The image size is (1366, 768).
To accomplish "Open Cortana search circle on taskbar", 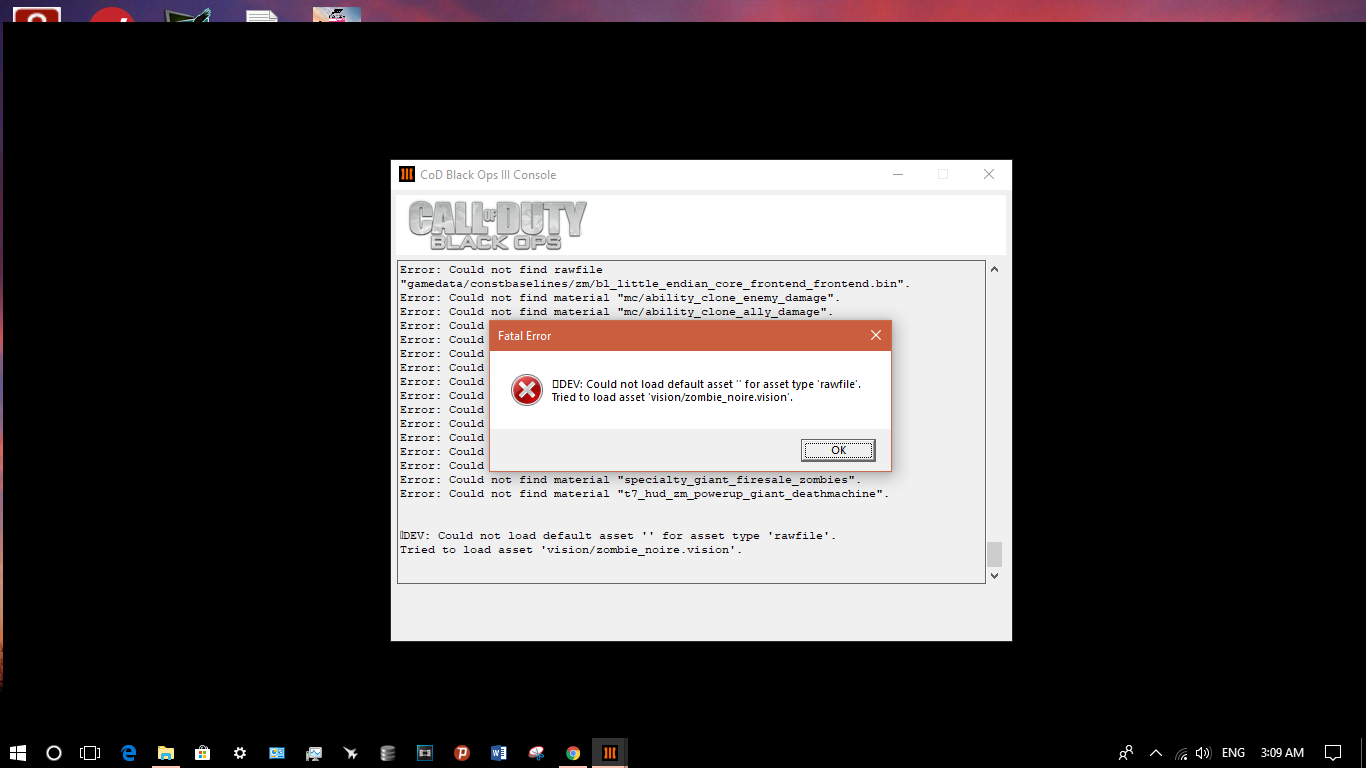I will click(54, 753).
